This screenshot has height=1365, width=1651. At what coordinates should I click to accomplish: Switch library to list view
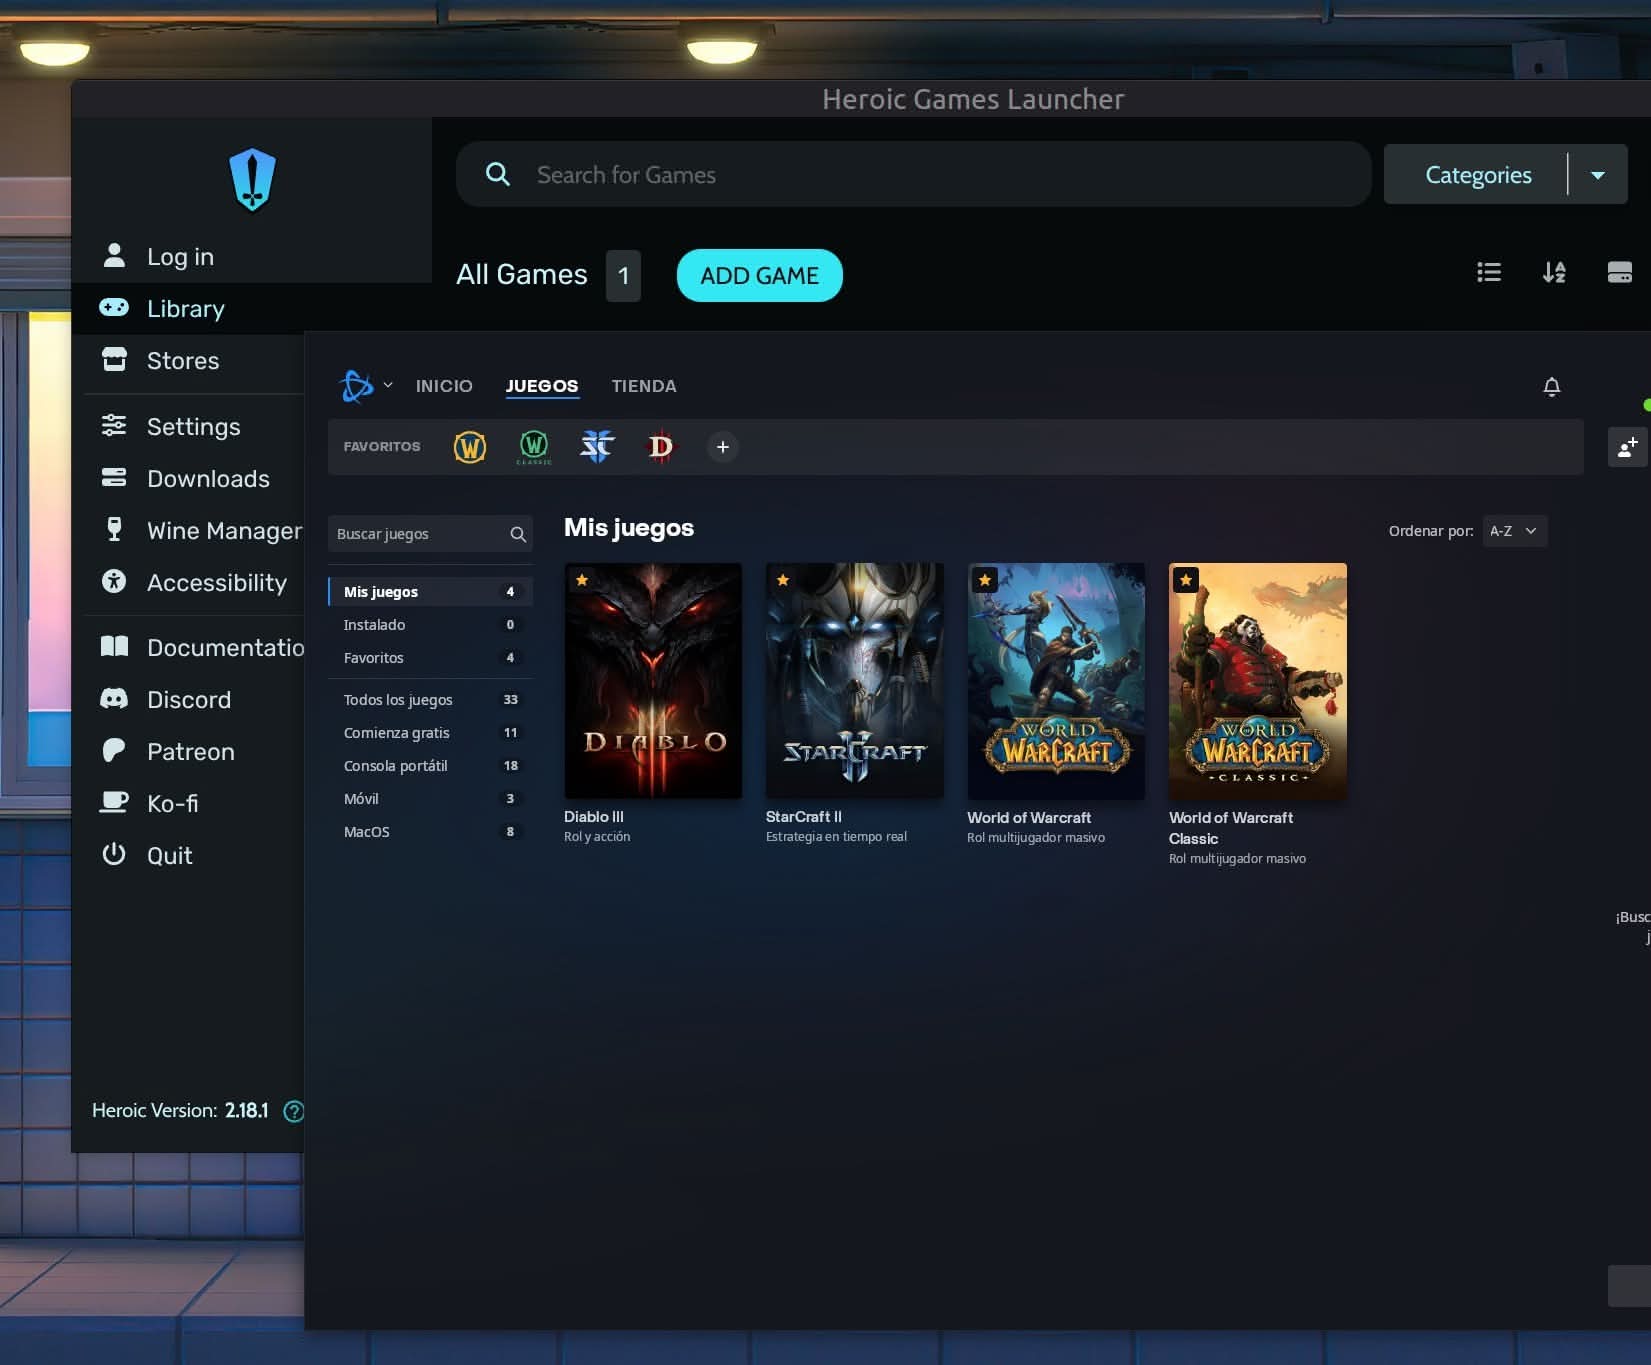click(x=1489, y=272)
